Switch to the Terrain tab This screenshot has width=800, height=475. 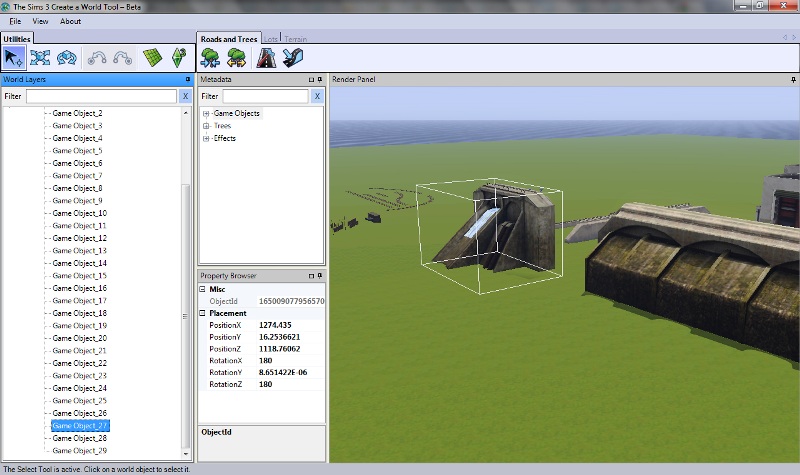point(295,39)
